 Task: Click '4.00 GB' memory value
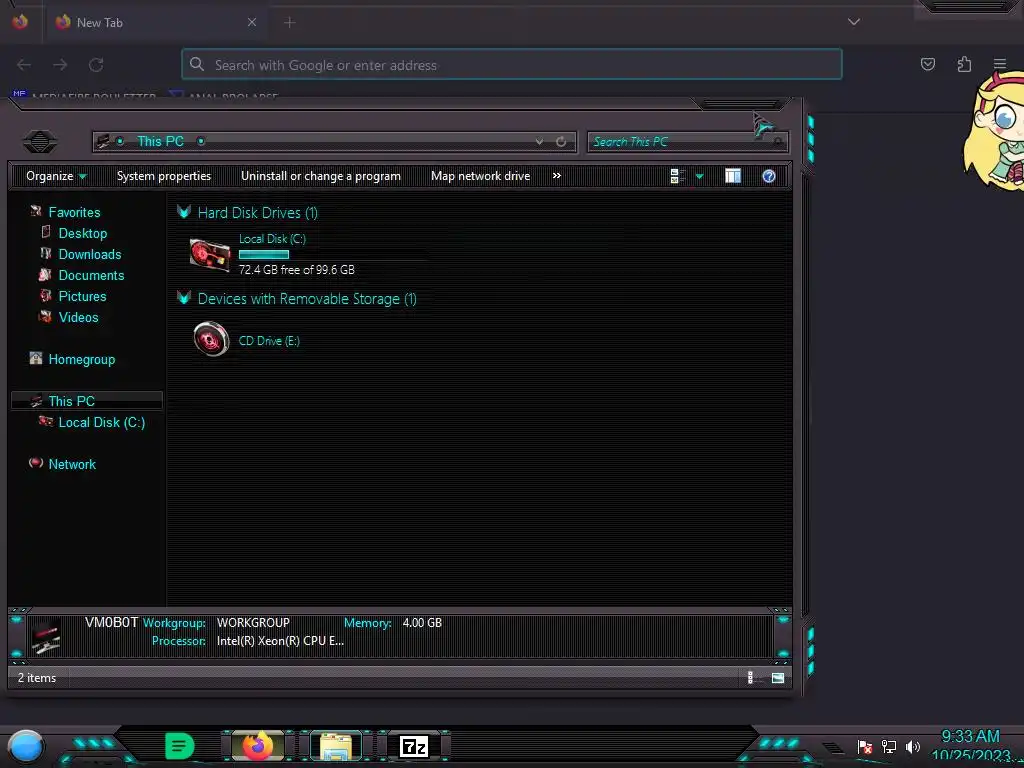422,622
